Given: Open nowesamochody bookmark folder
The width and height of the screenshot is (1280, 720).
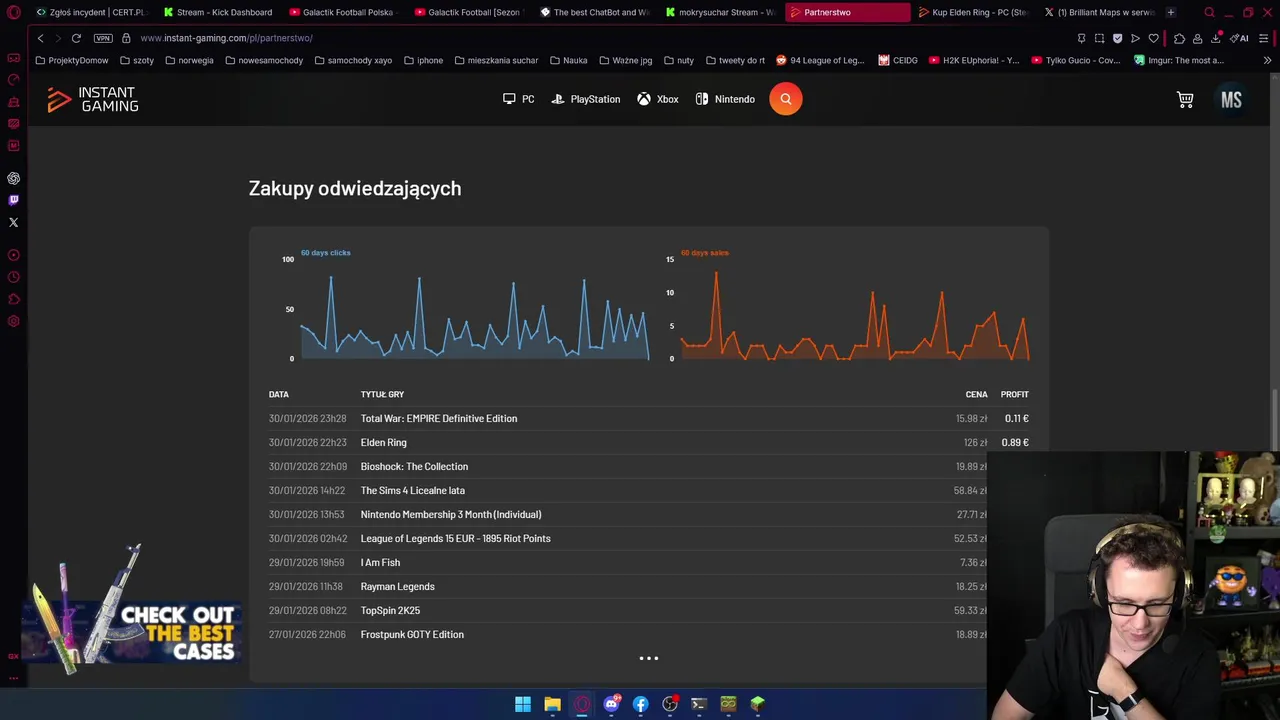Looking at the screenshot, I should pos(264,60).
